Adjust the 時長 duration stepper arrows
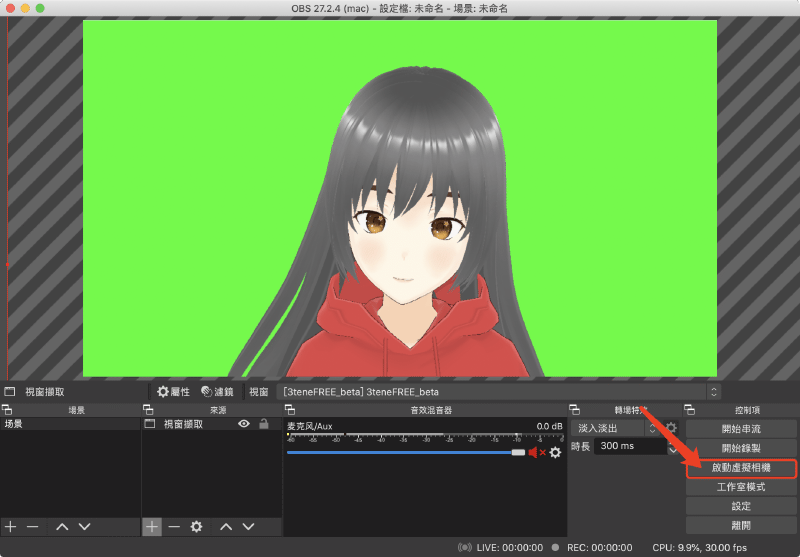This screenshot has width=800, height=557. coord(673,446)
